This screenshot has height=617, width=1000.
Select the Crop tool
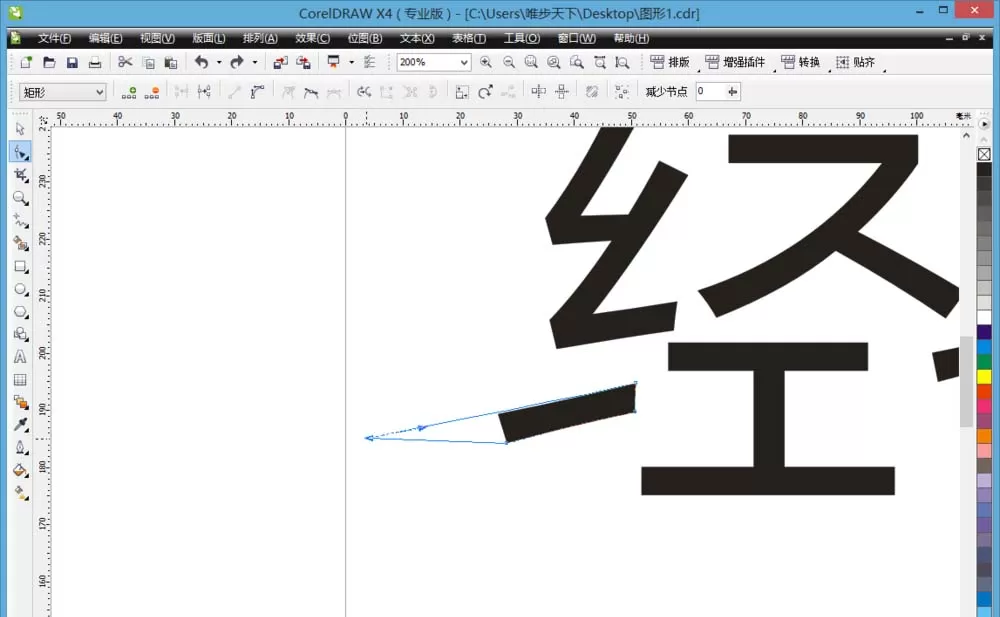pyautogui.click(x=20, y=175)
